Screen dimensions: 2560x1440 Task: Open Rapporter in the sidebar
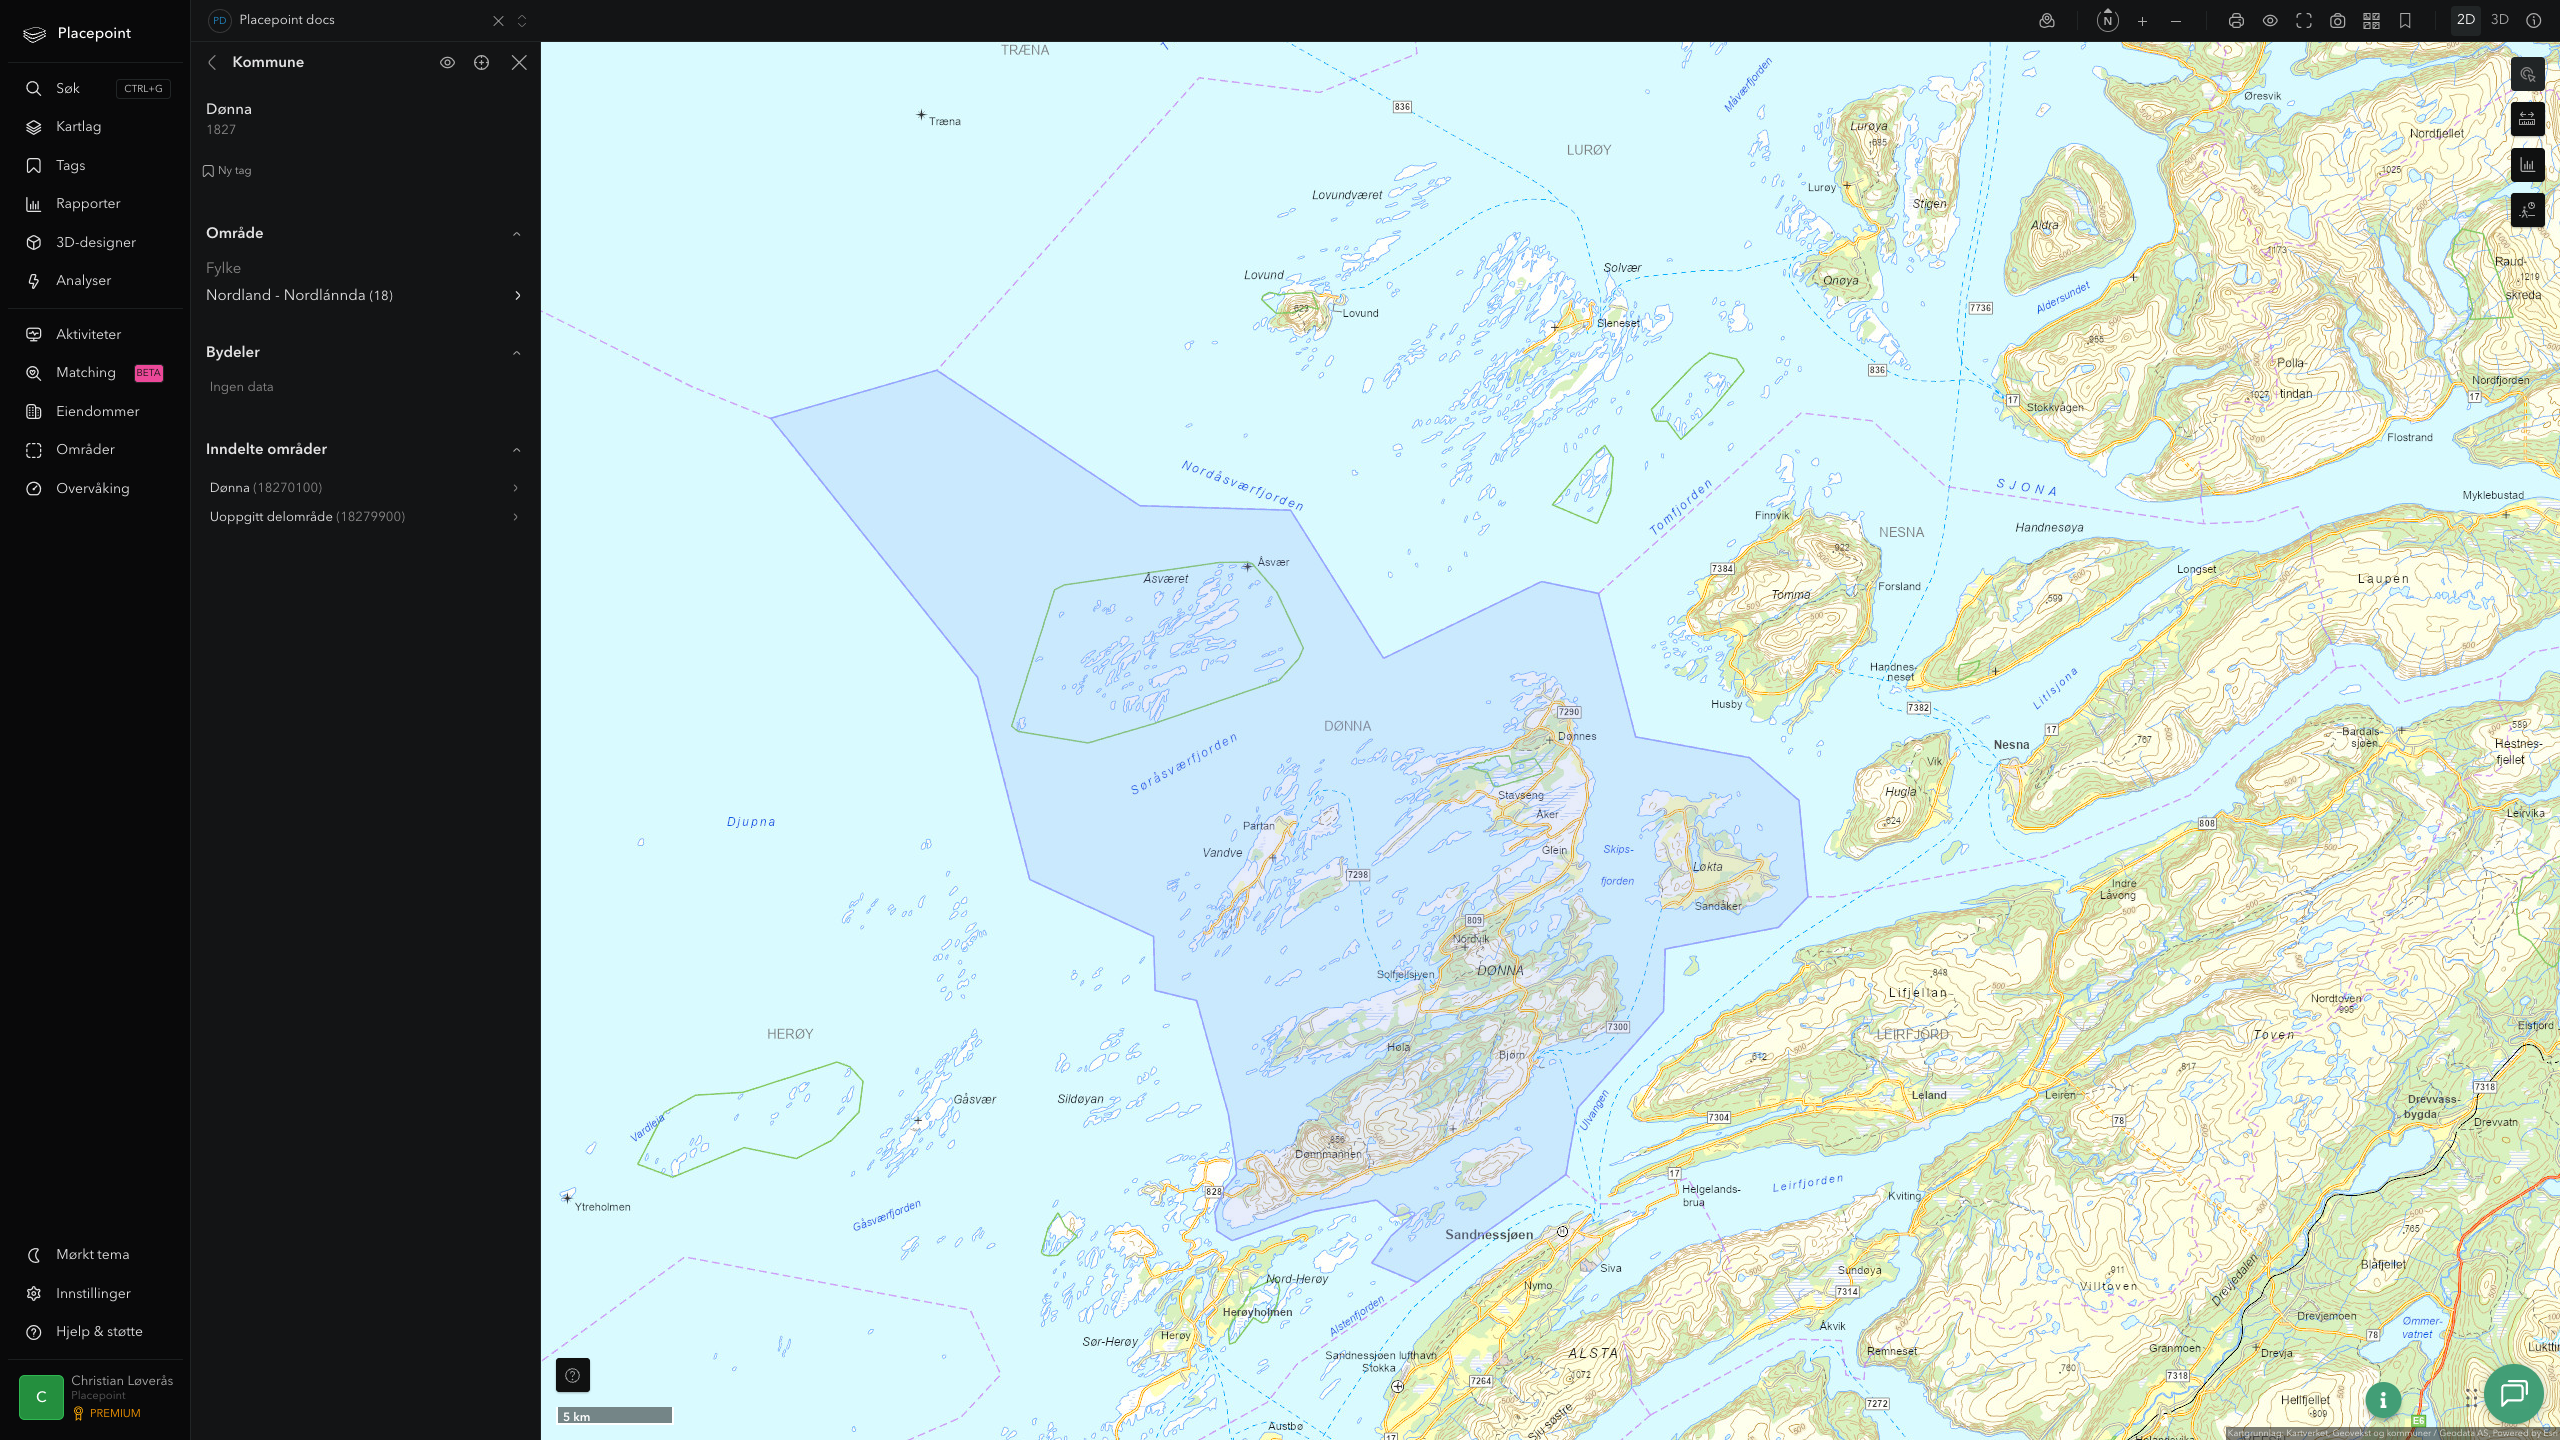pyautogui.click(x=95, y=204)
